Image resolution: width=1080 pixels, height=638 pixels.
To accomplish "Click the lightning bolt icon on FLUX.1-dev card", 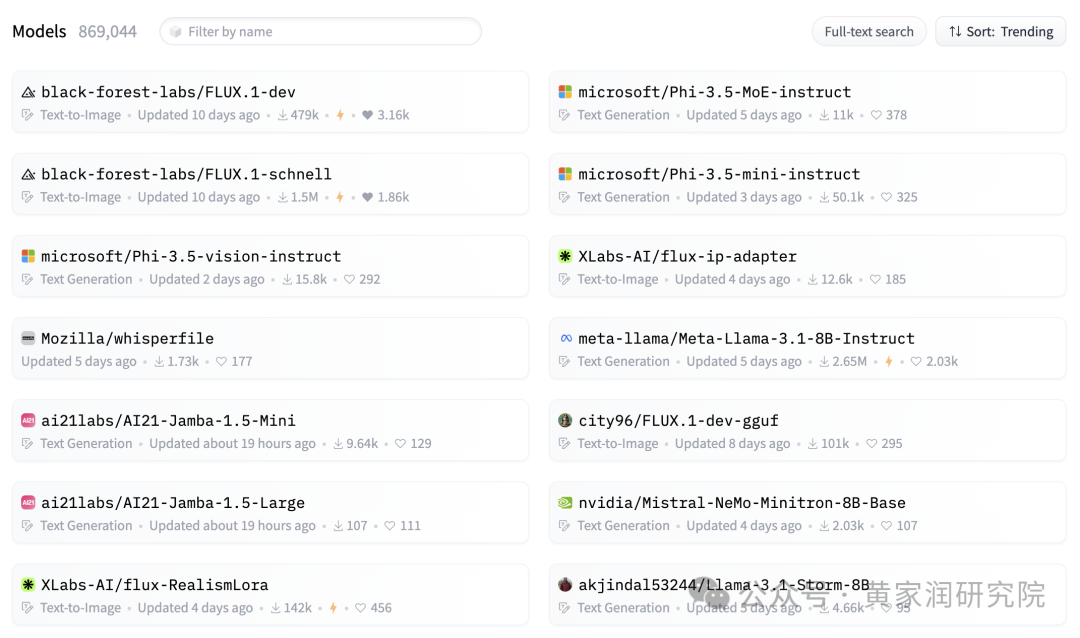I will click(x=340, y=115).
